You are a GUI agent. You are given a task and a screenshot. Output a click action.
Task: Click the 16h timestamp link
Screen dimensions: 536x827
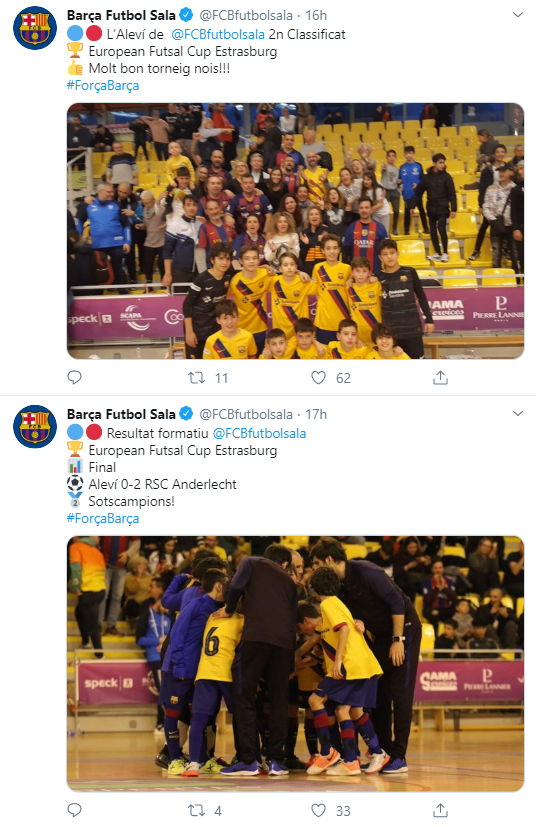tap(316, 15)
